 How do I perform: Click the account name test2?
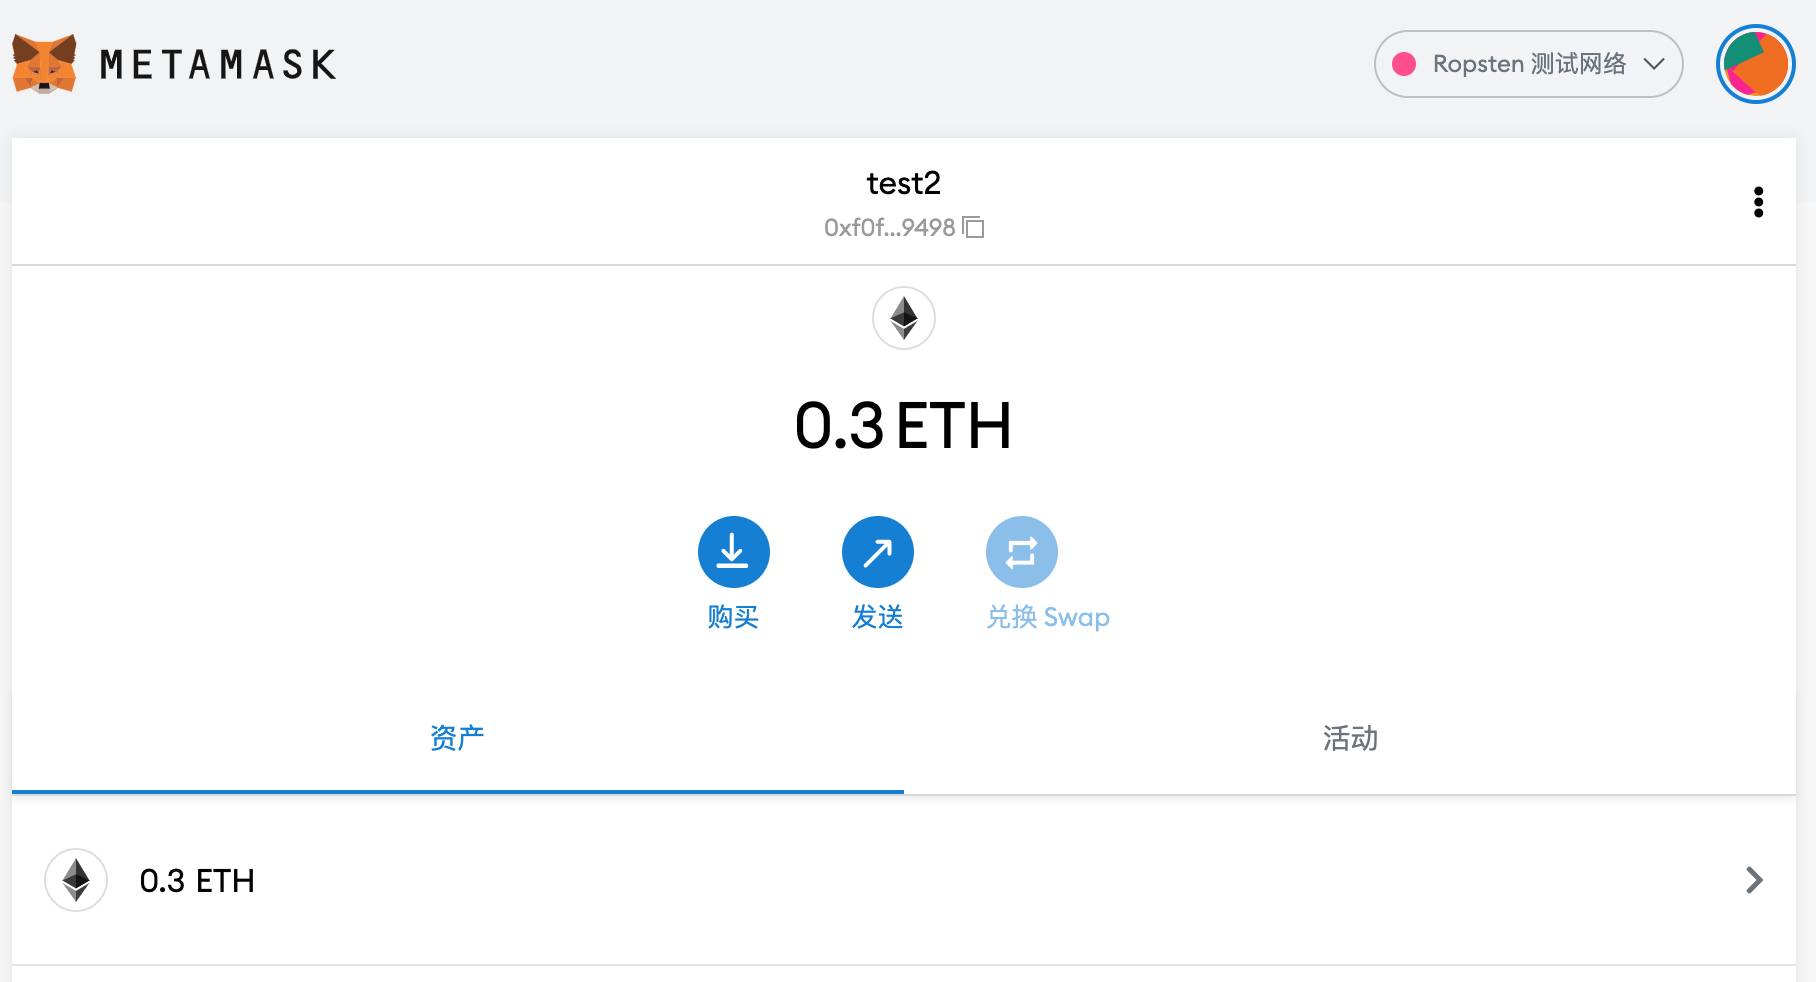click(x=903, y=183)
